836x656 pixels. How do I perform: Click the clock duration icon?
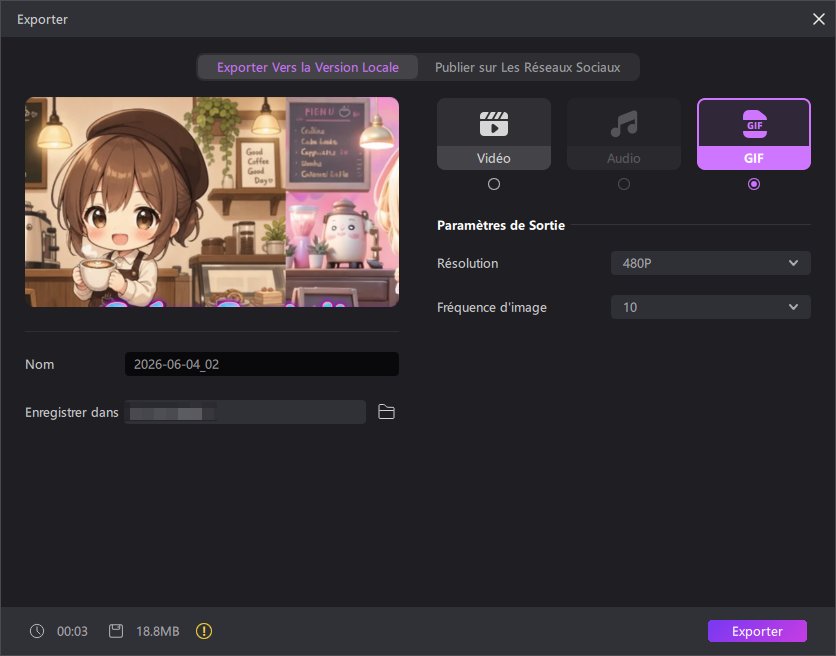pyautogui.click(x=37, y=631)
